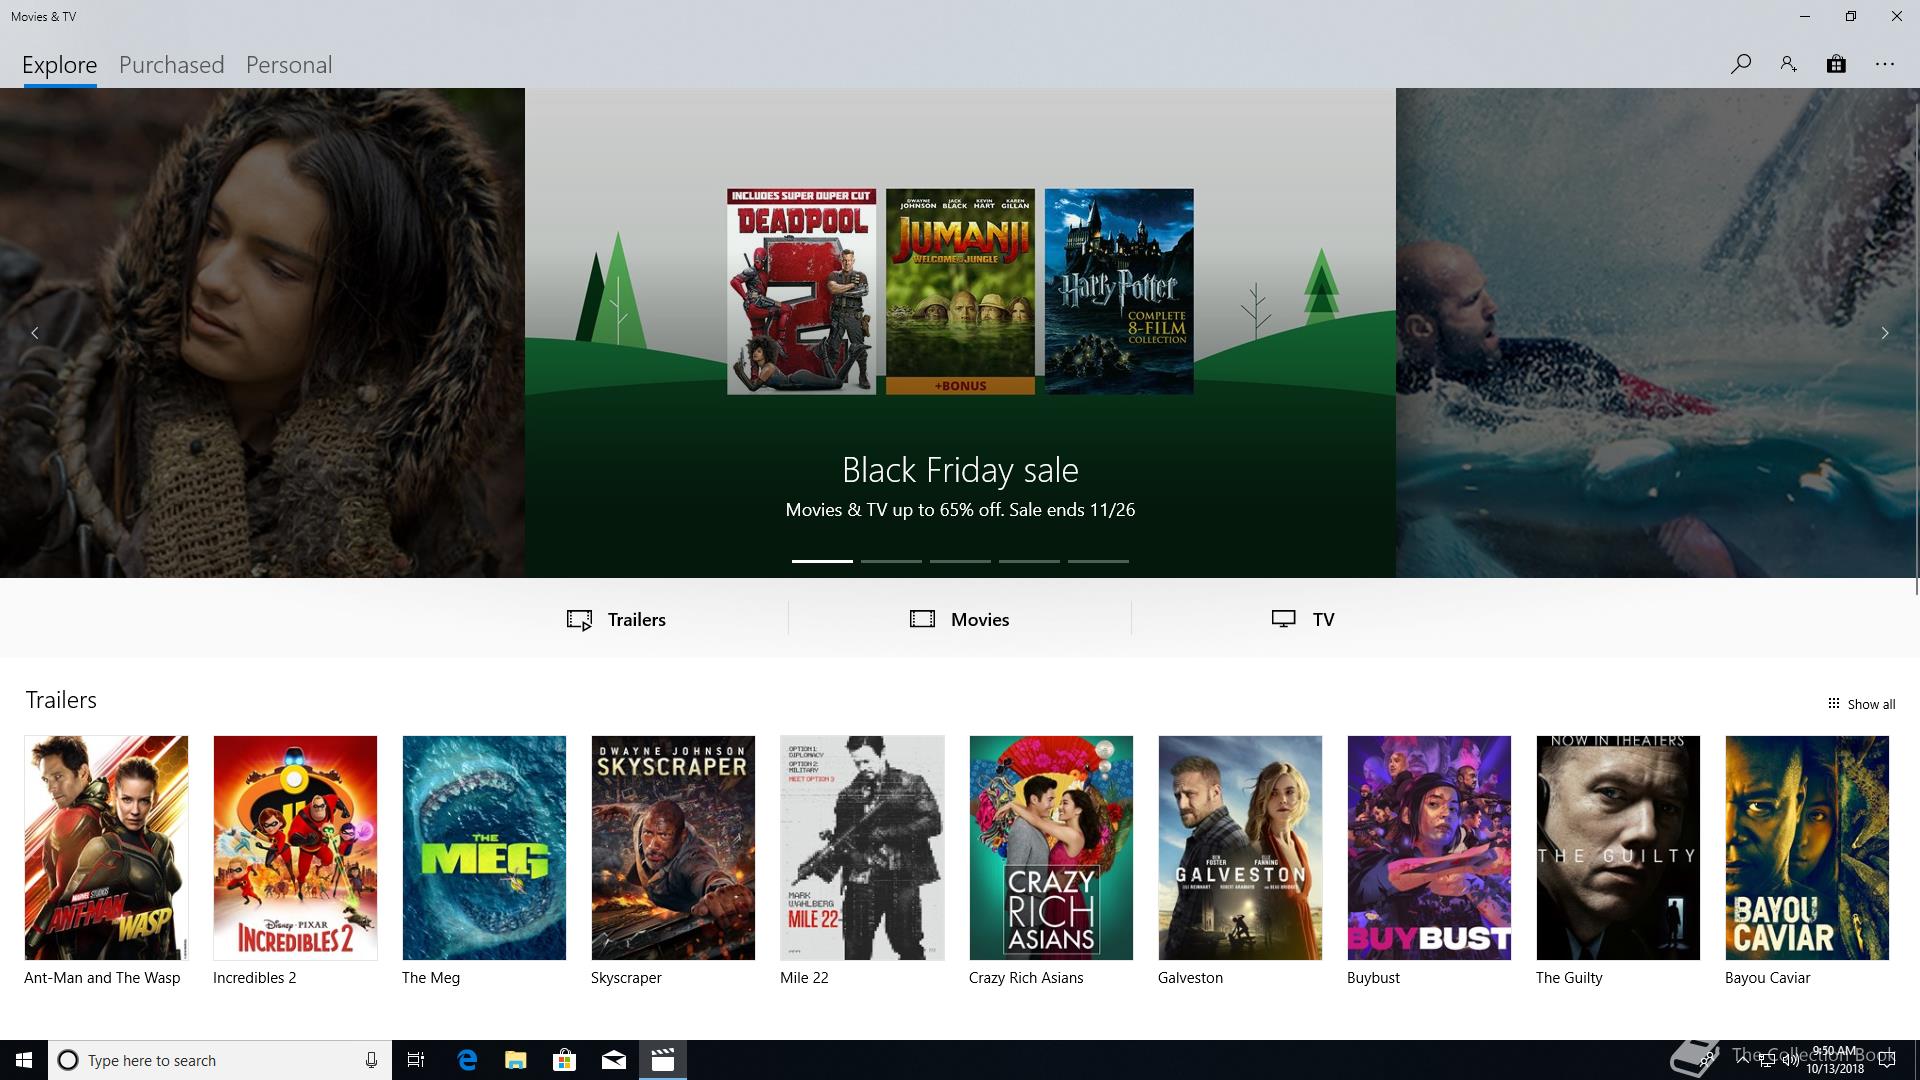The height and width of the screenshot is (1080, 1920).
Task: Open File Explorer from taskbar
Action: tap(516, 1060)
